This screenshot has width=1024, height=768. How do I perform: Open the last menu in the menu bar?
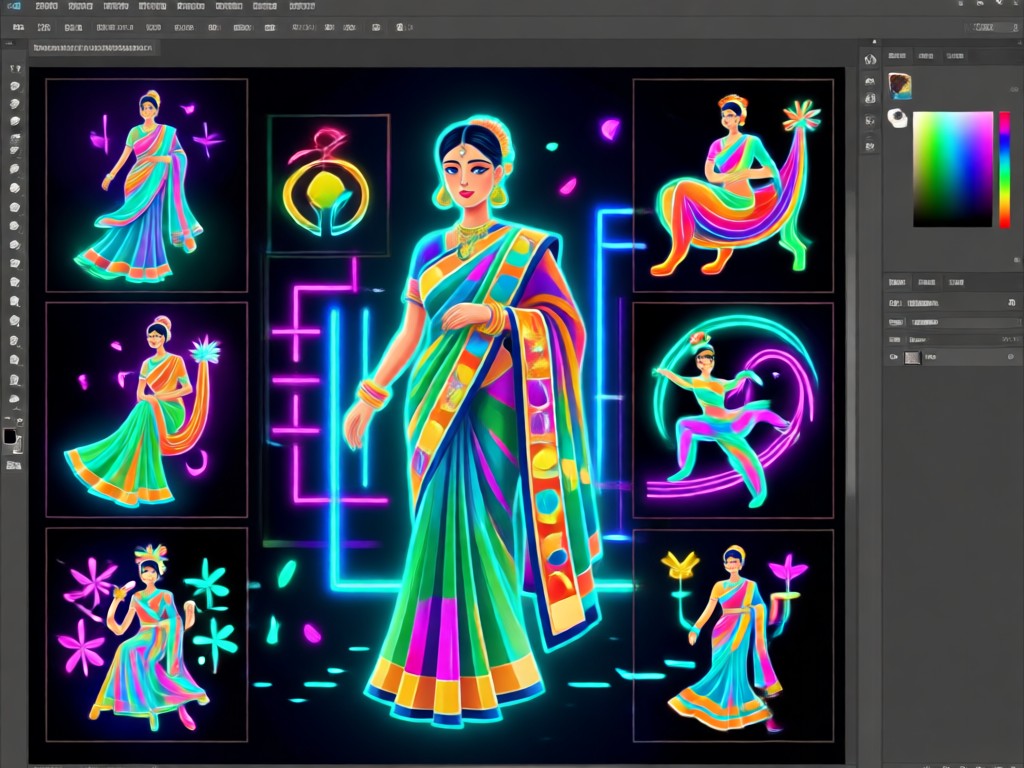tap(302, 6)
